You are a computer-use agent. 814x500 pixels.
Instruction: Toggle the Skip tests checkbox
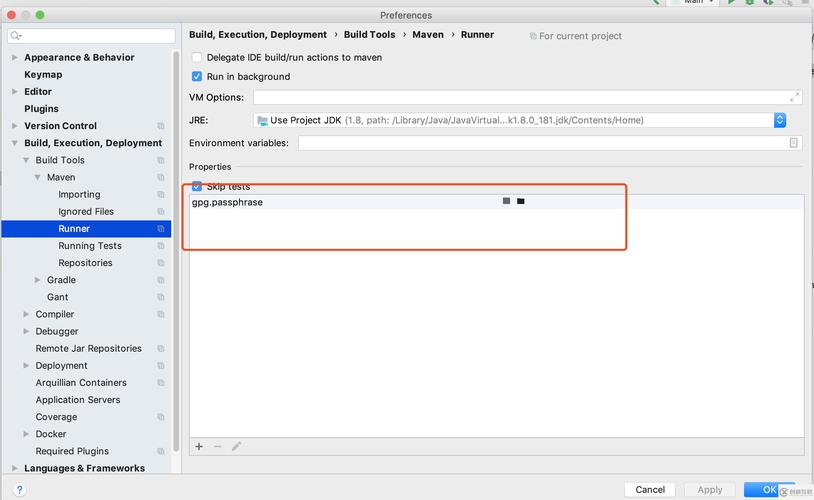pos(197,187)
